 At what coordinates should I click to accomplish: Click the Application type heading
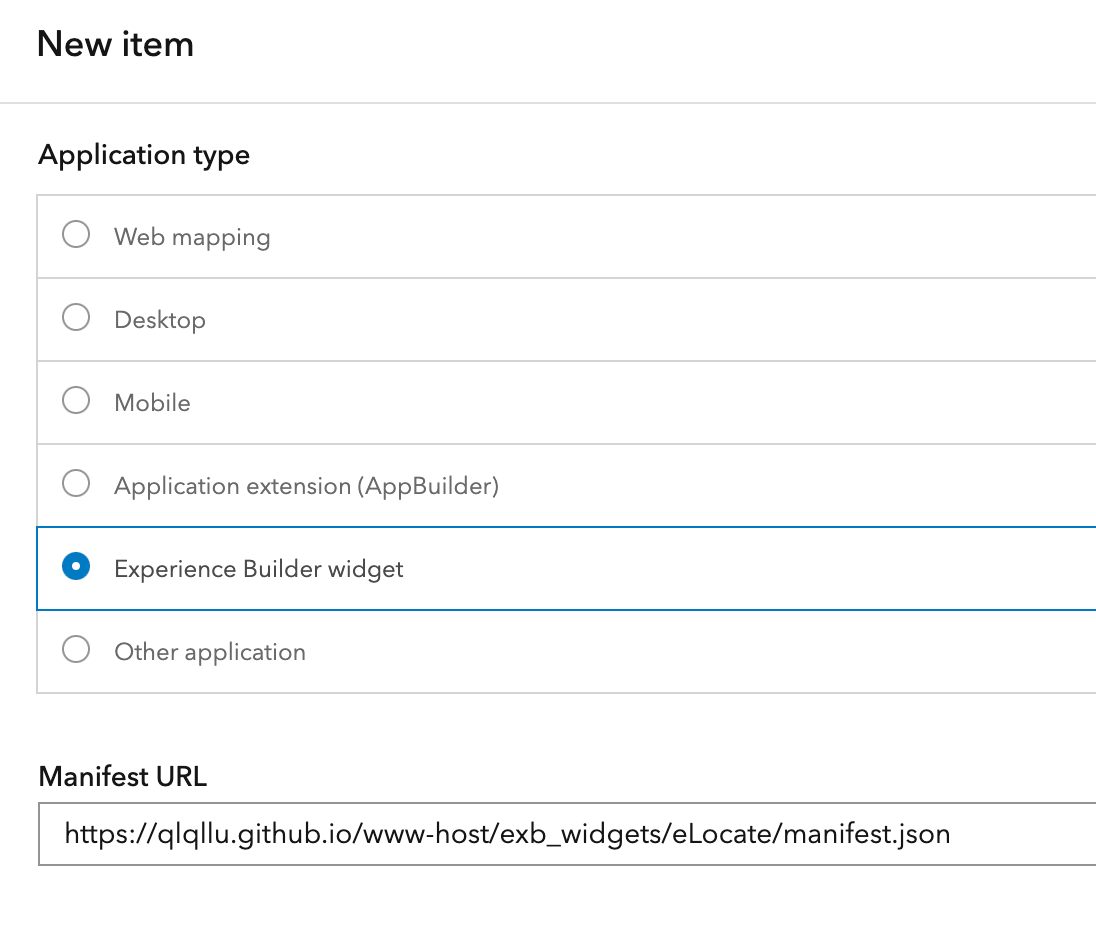click(x=144, y=155)
